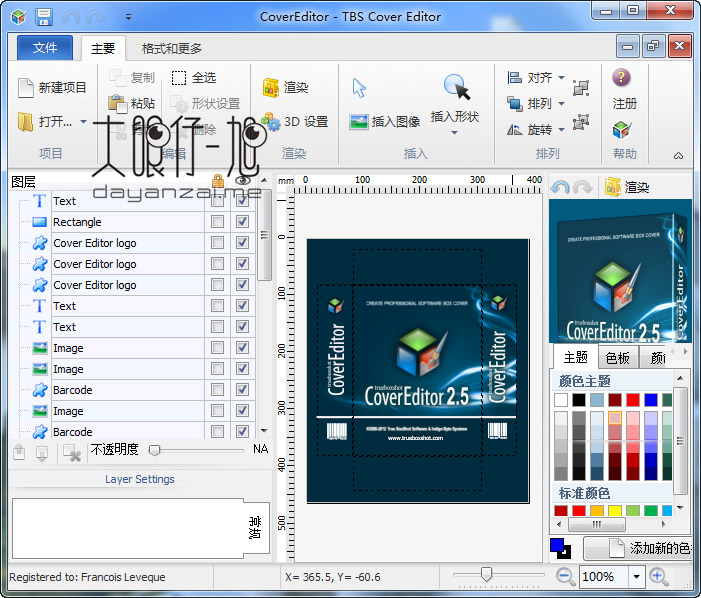Click the cube help icon in 帮助 group
Screen dimensions: 701x598
pyautogui.click(x=621, y=130)
